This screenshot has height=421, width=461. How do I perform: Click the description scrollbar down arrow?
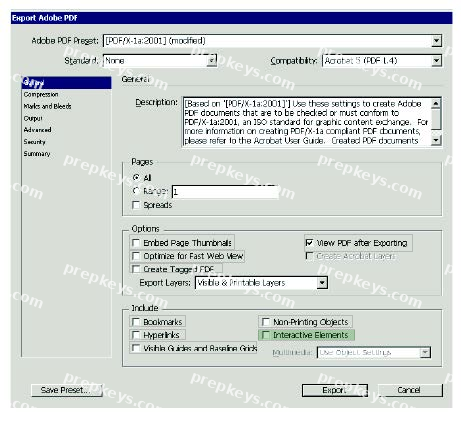click(x=436, y=140)
